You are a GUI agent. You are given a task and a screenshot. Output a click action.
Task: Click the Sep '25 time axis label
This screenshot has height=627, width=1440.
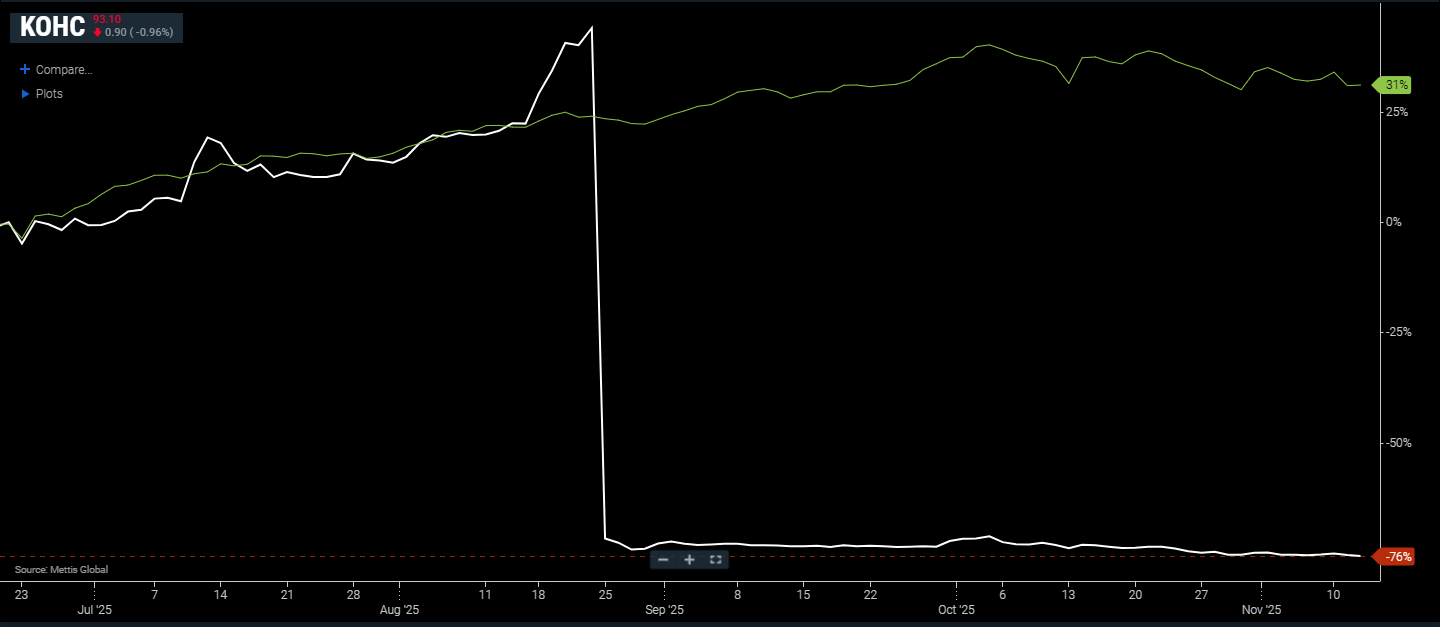coord(664,609)
